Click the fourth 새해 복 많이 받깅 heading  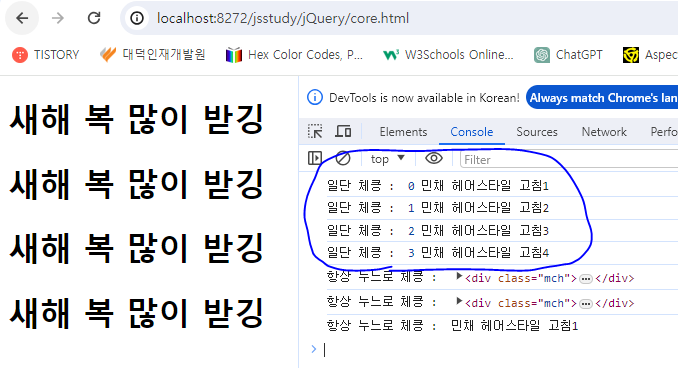[x=137, y=313]
